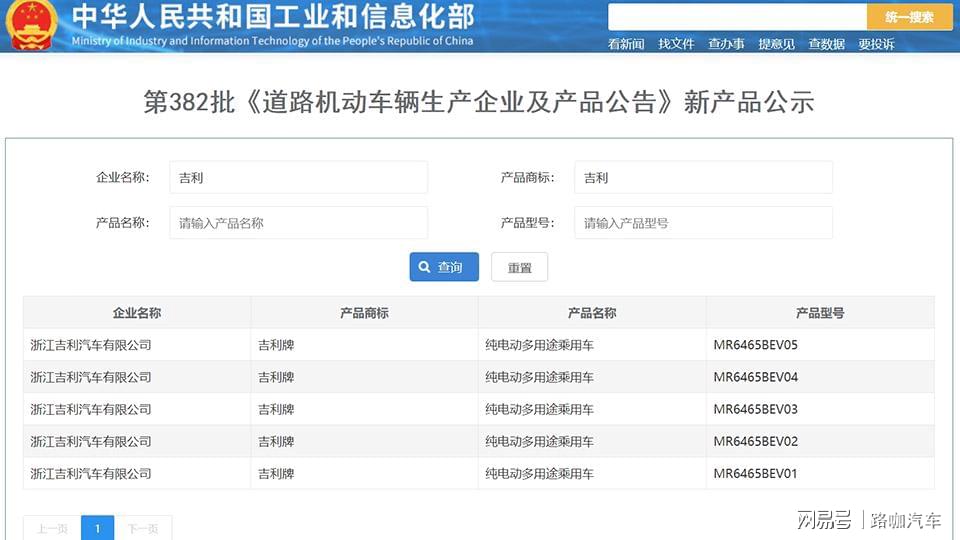Screen dimensions: 960x540
Task: Open the 查数据 navigation item
Action: (826, 44)
